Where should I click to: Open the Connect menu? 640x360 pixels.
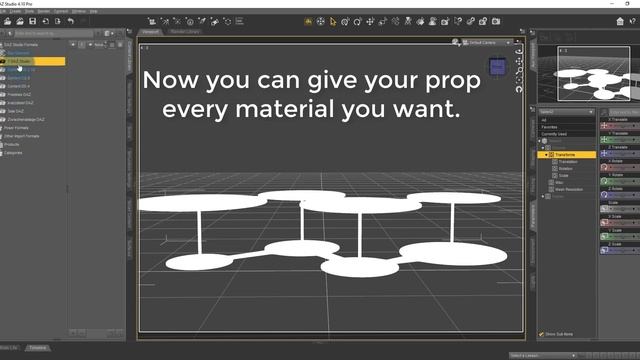[61, 11]
